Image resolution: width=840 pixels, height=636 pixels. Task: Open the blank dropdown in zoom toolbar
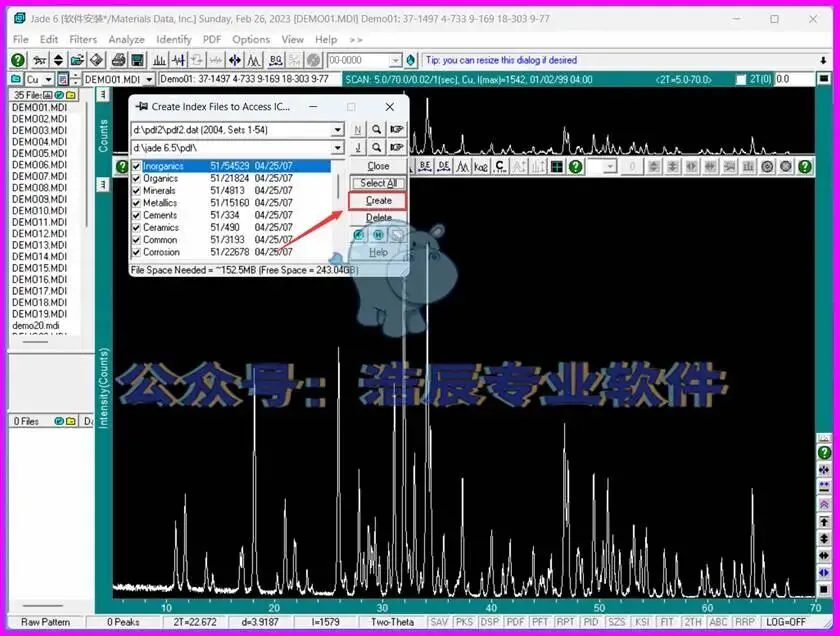(x=610, y=167)
